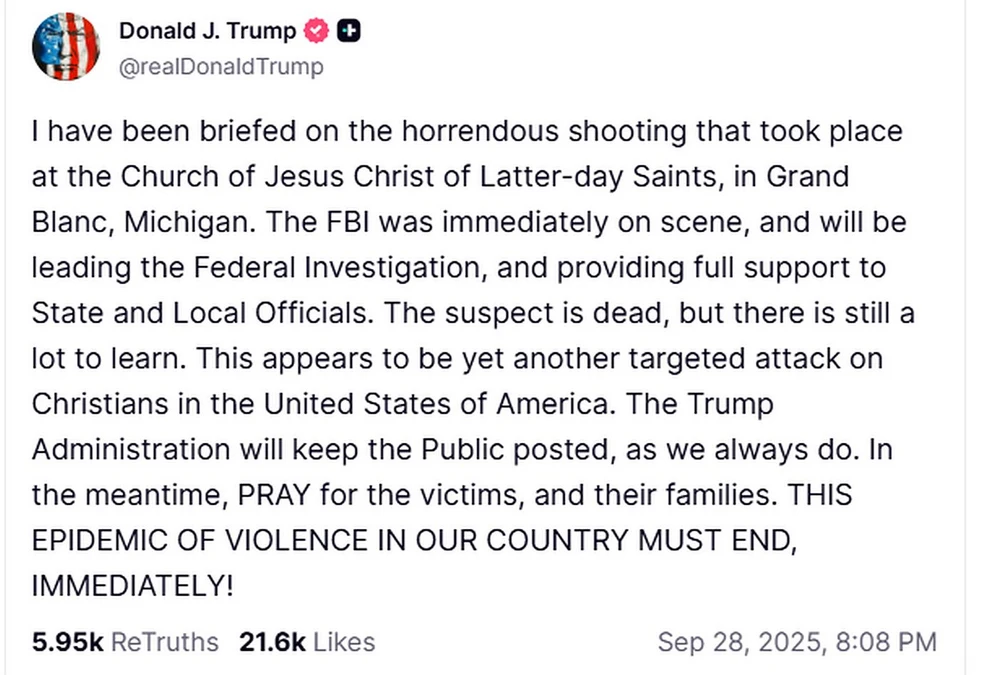The width and height of the screenshot is (990, 675).
Task: Click the final word "IMMEDIATELY!"
Action: click(132, 586)
